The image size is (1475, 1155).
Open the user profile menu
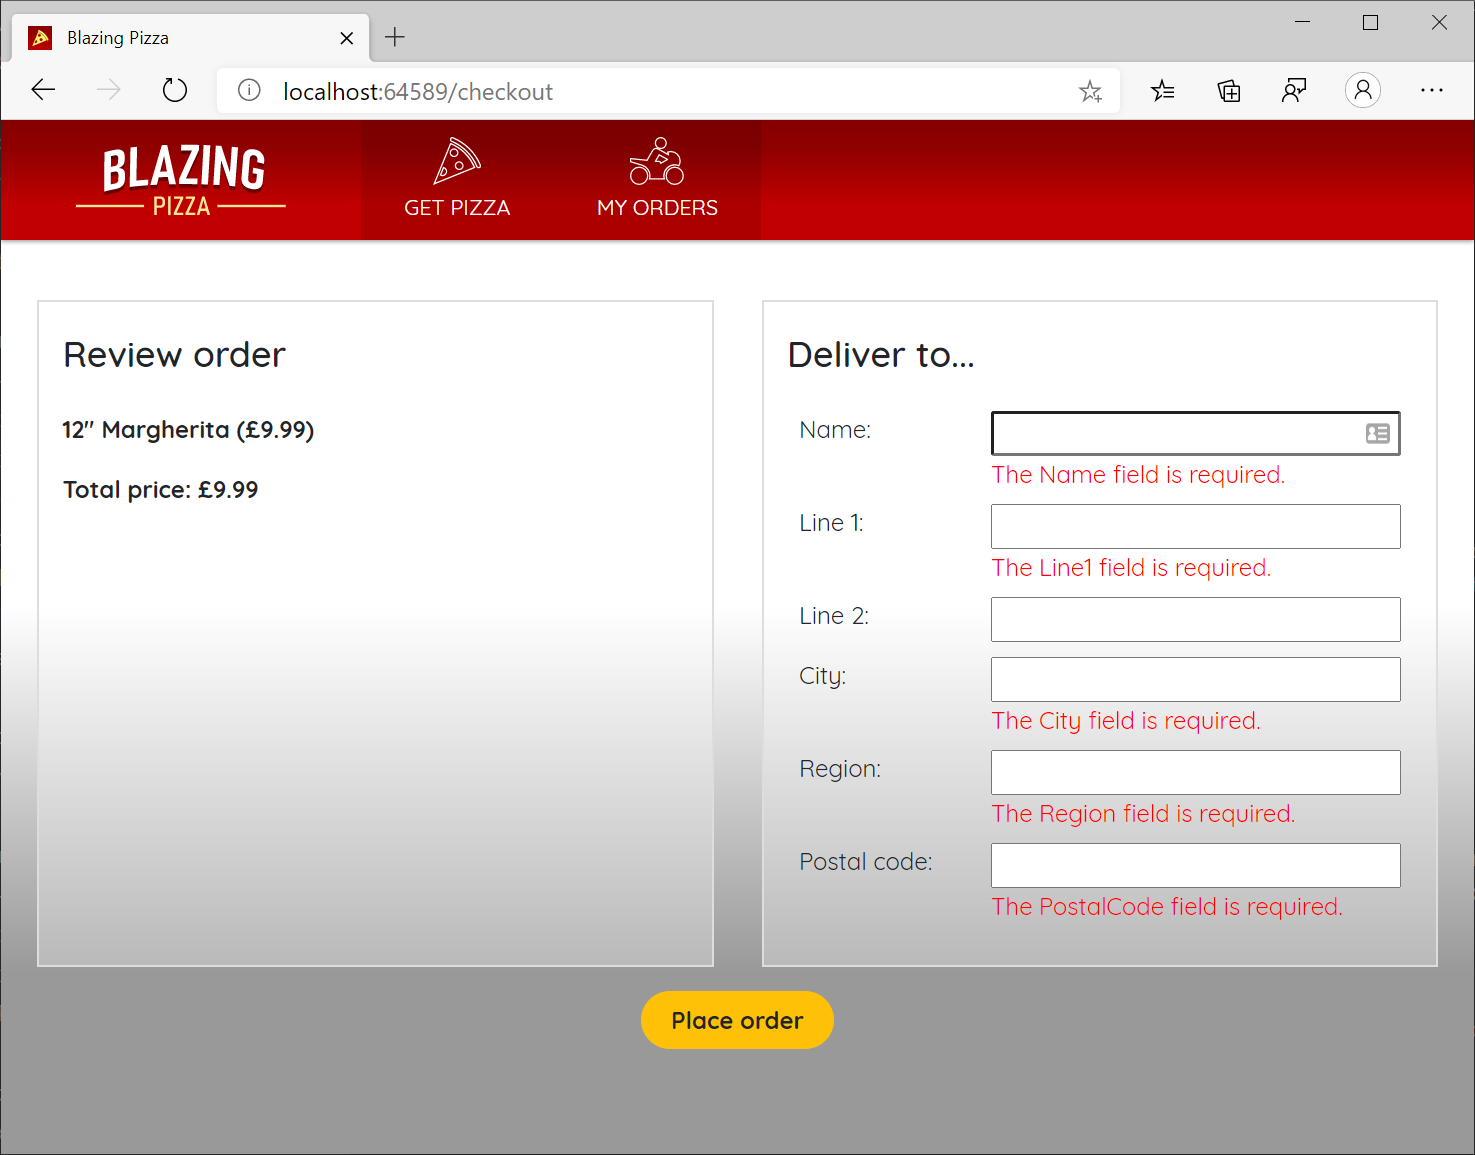click(1363, 91)
